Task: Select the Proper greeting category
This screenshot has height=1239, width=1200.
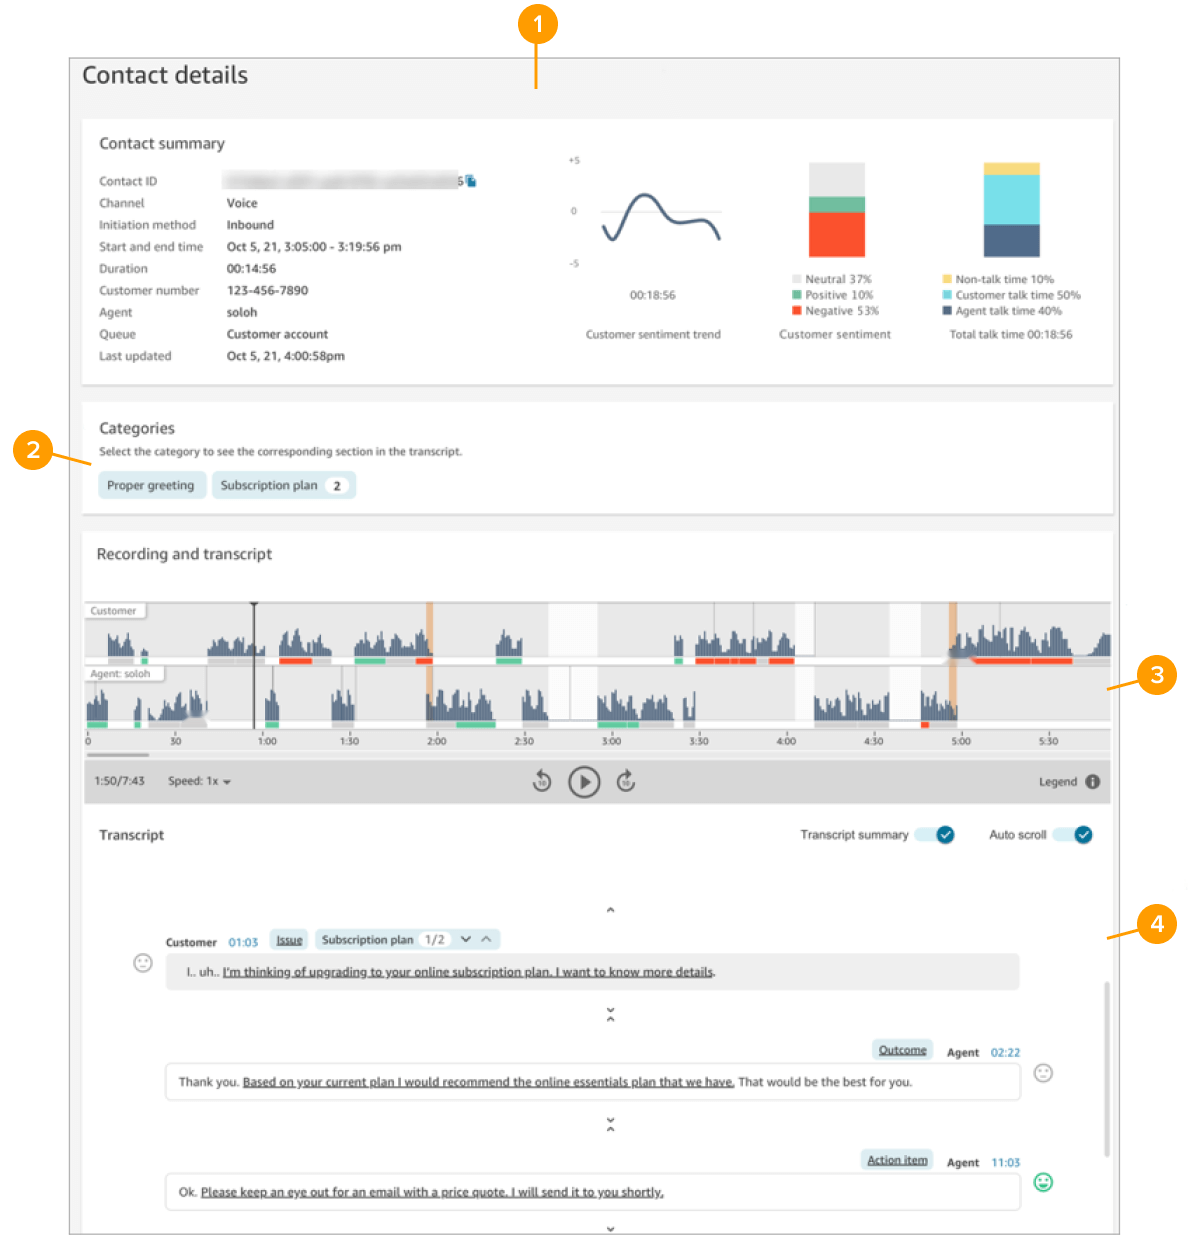Action: 151,486
